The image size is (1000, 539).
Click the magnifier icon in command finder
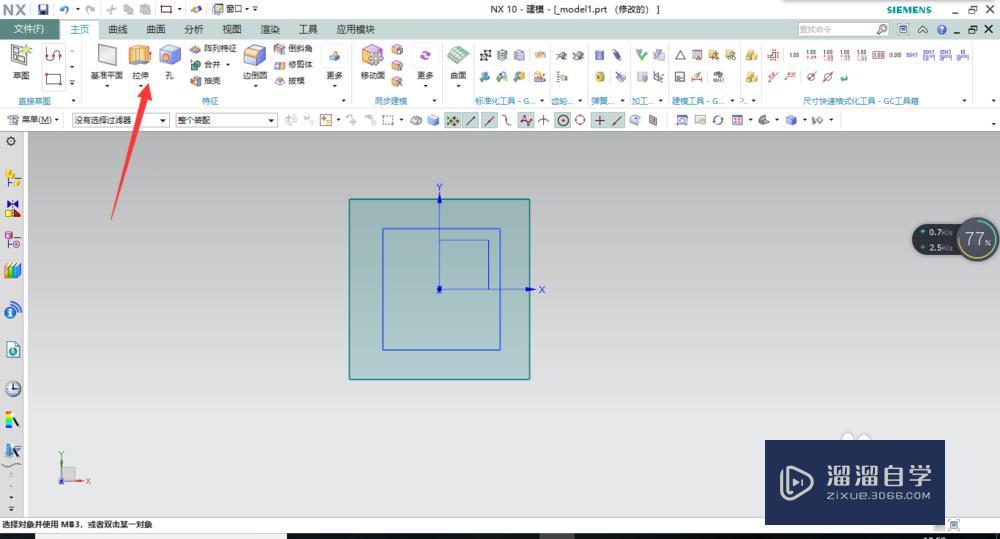click(x=881, y=29)
